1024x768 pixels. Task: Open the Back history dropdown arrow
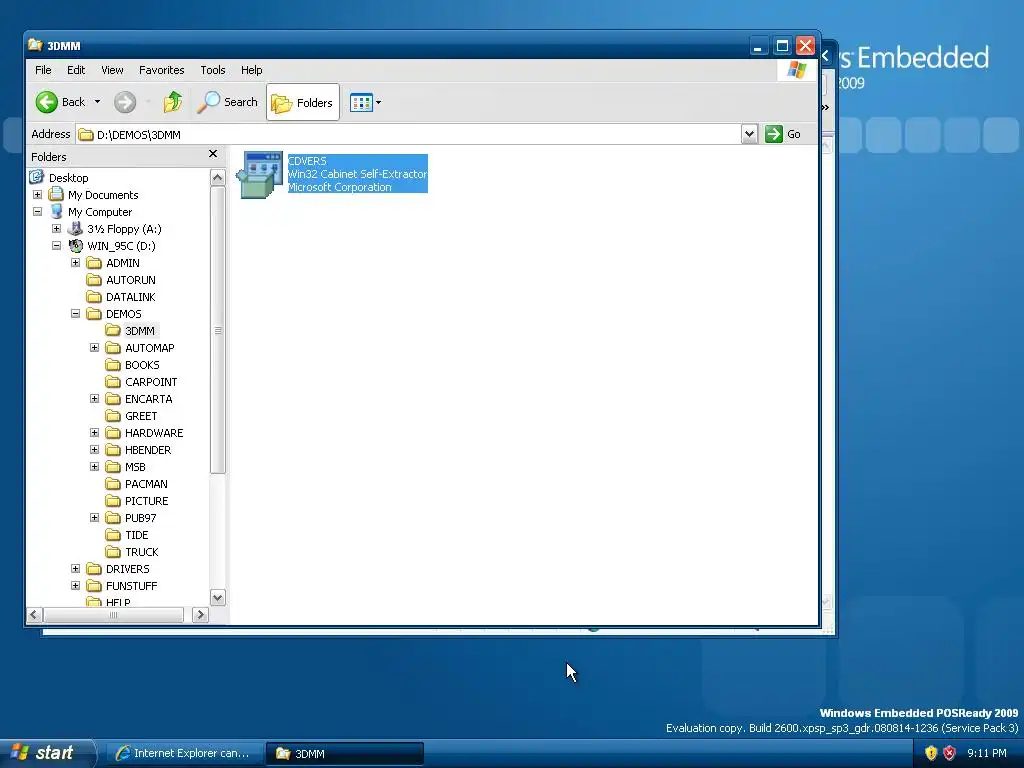click(97, 102)
